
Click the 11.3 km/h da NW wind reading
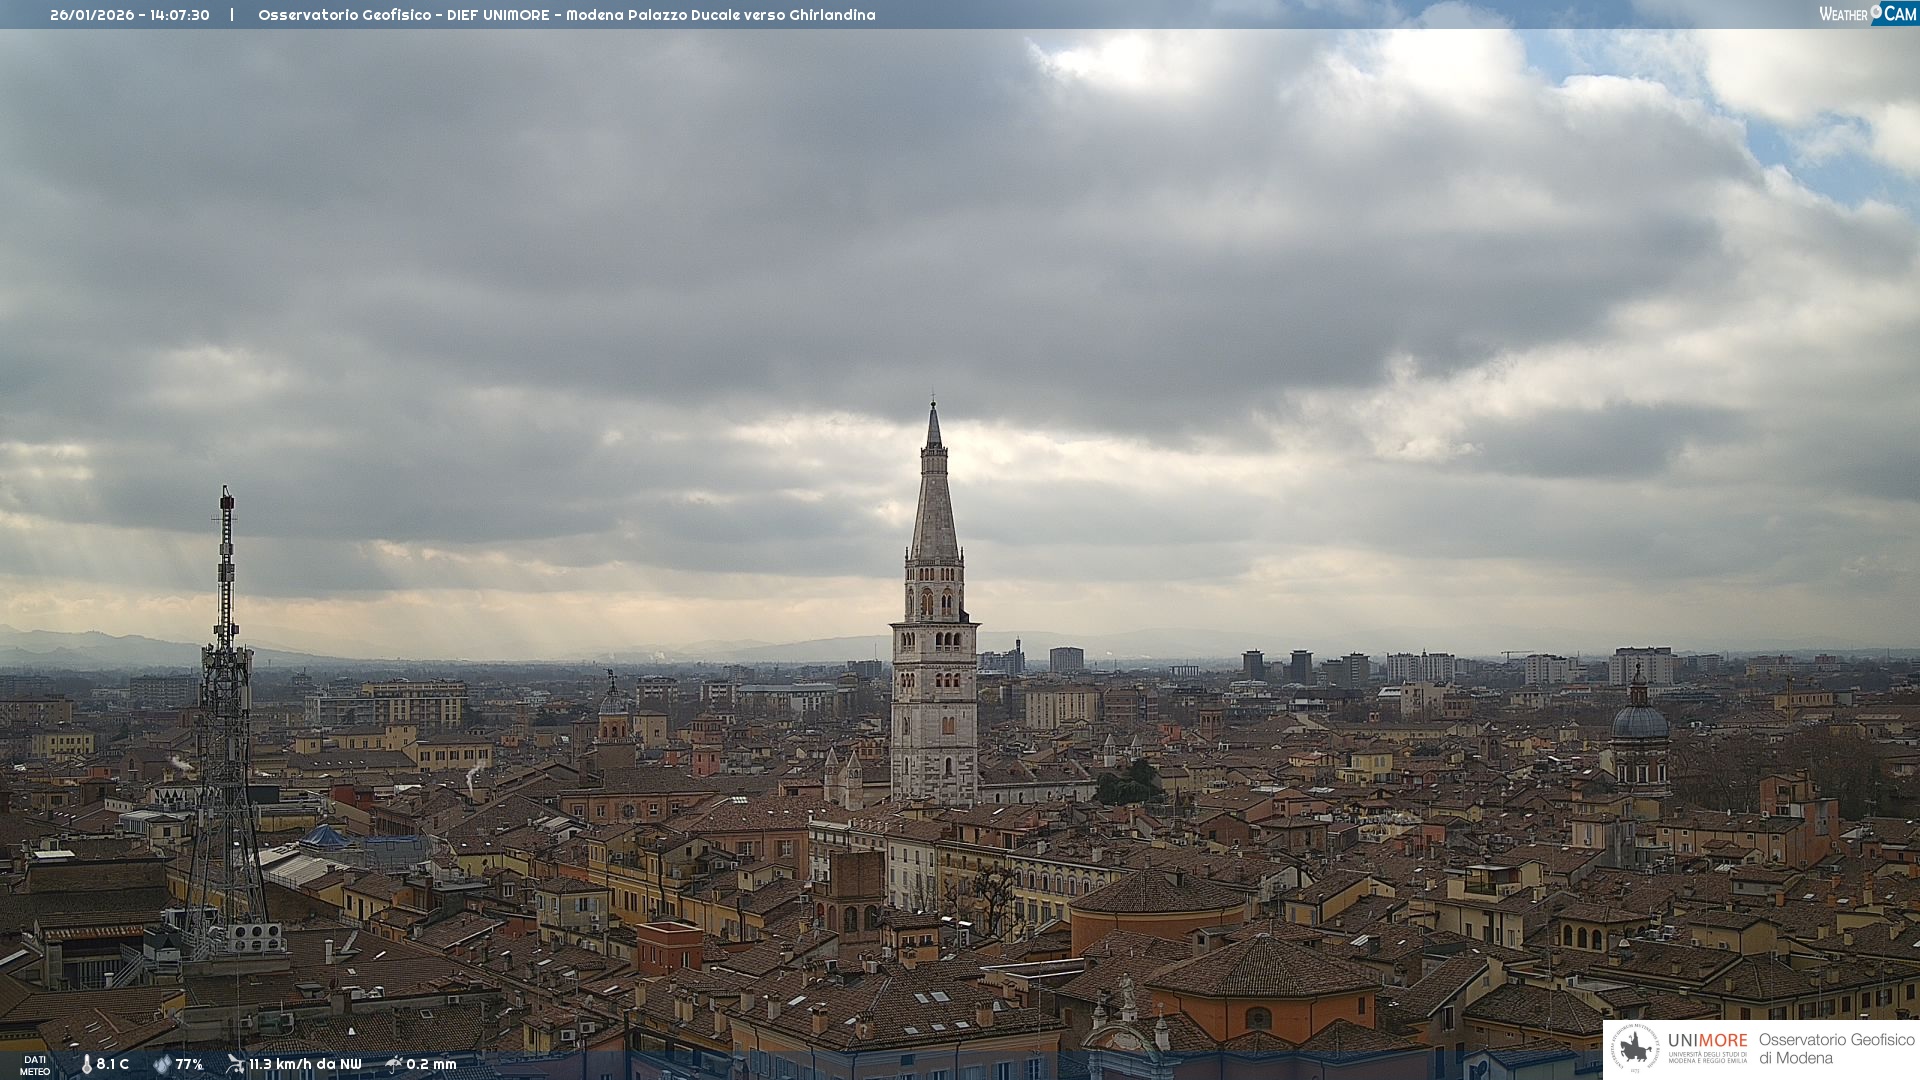(305, 1064)
